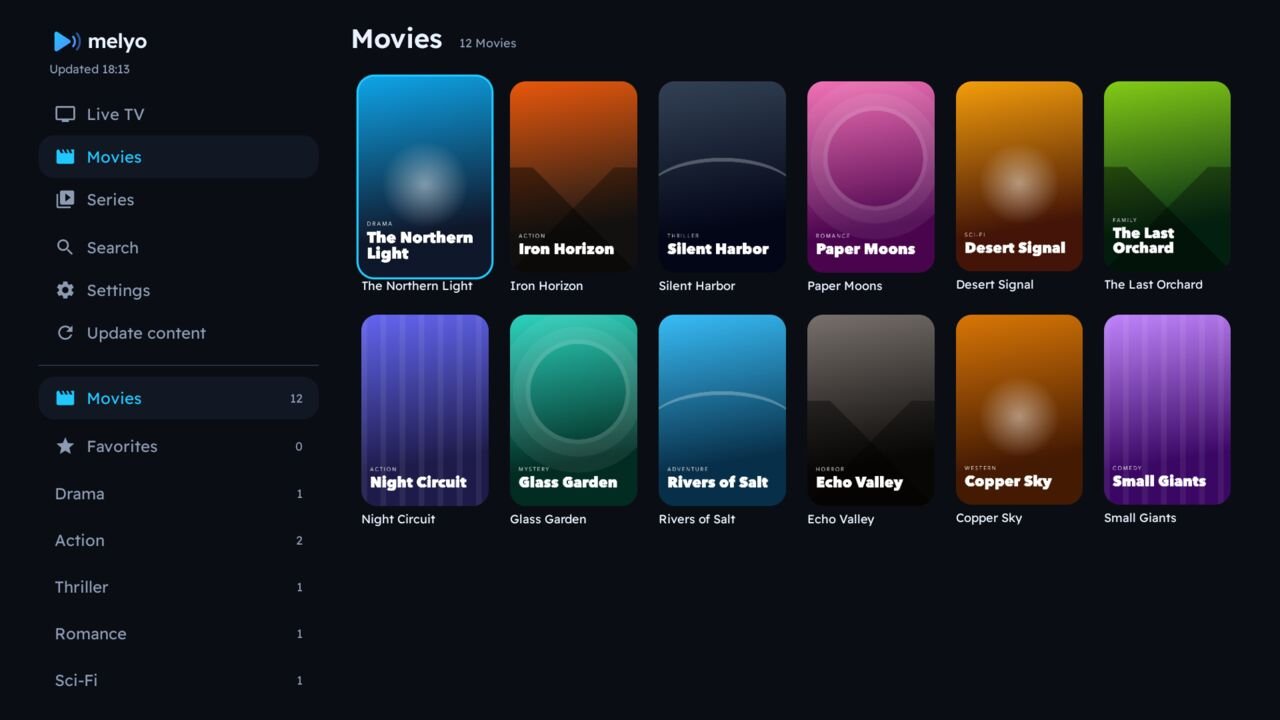Image resolution: width=1280 pixels, height=720 pixels.
Task: Filter movies by Sci-Fi category
Action: tap(179, 680)
